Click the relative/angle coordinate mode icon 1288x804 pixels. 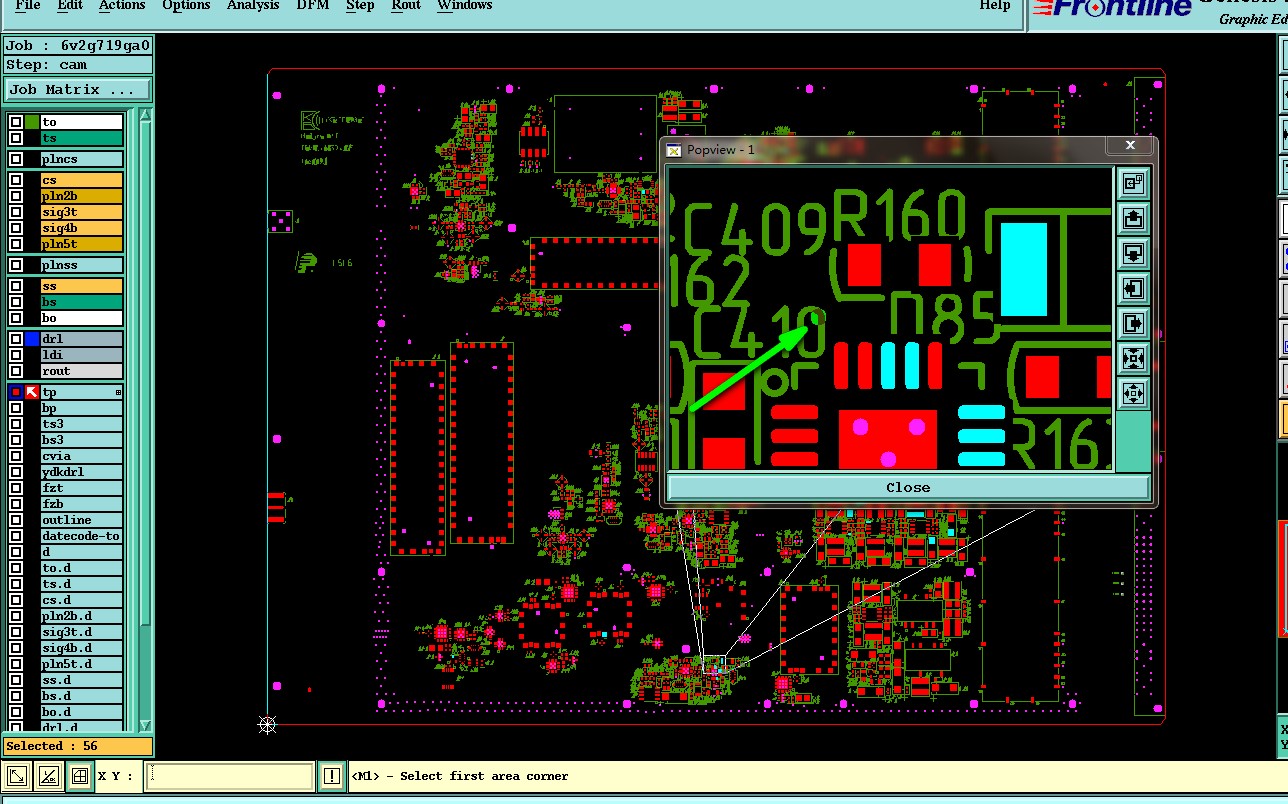[x=48, y=776]
